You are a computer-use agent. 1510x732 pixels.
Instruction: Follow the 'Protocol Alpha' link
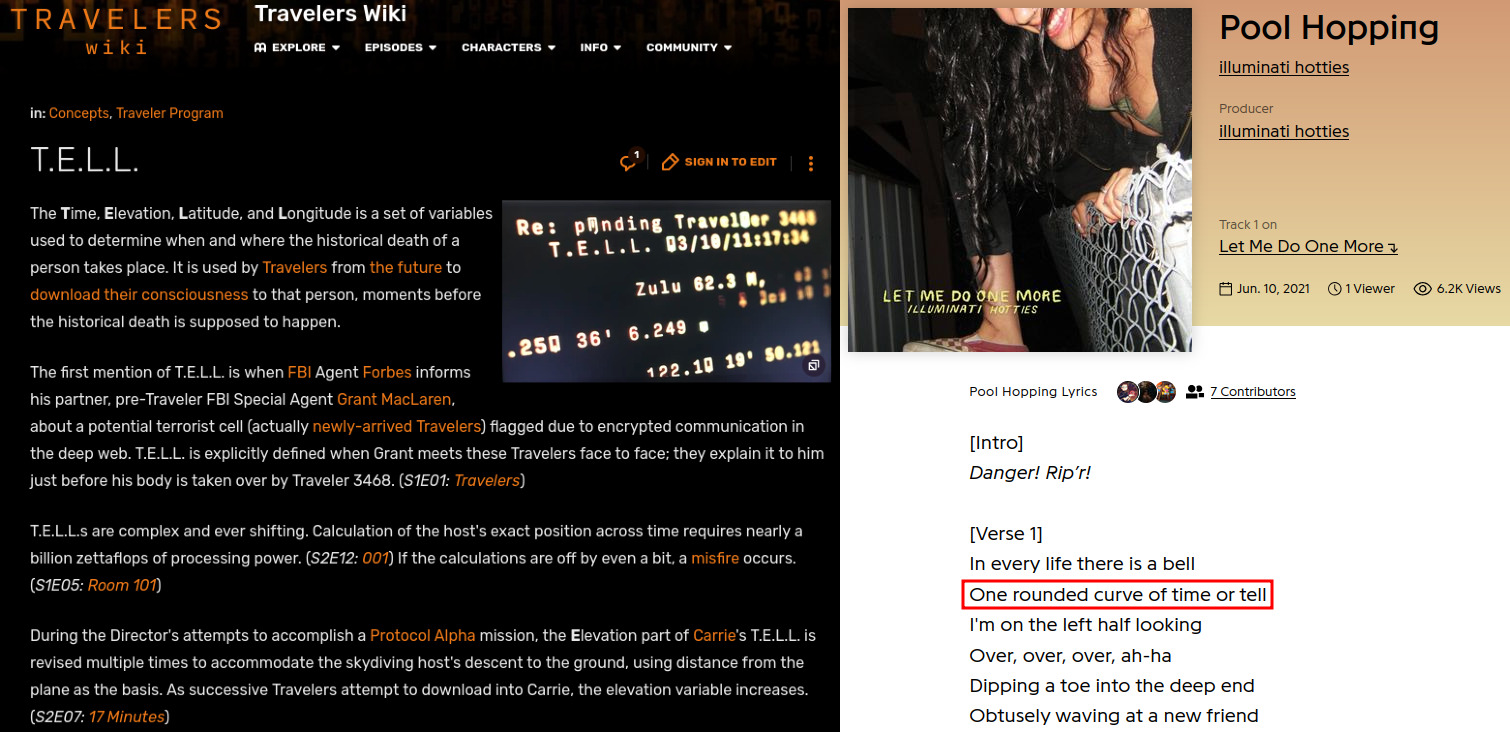click(423, 636)
